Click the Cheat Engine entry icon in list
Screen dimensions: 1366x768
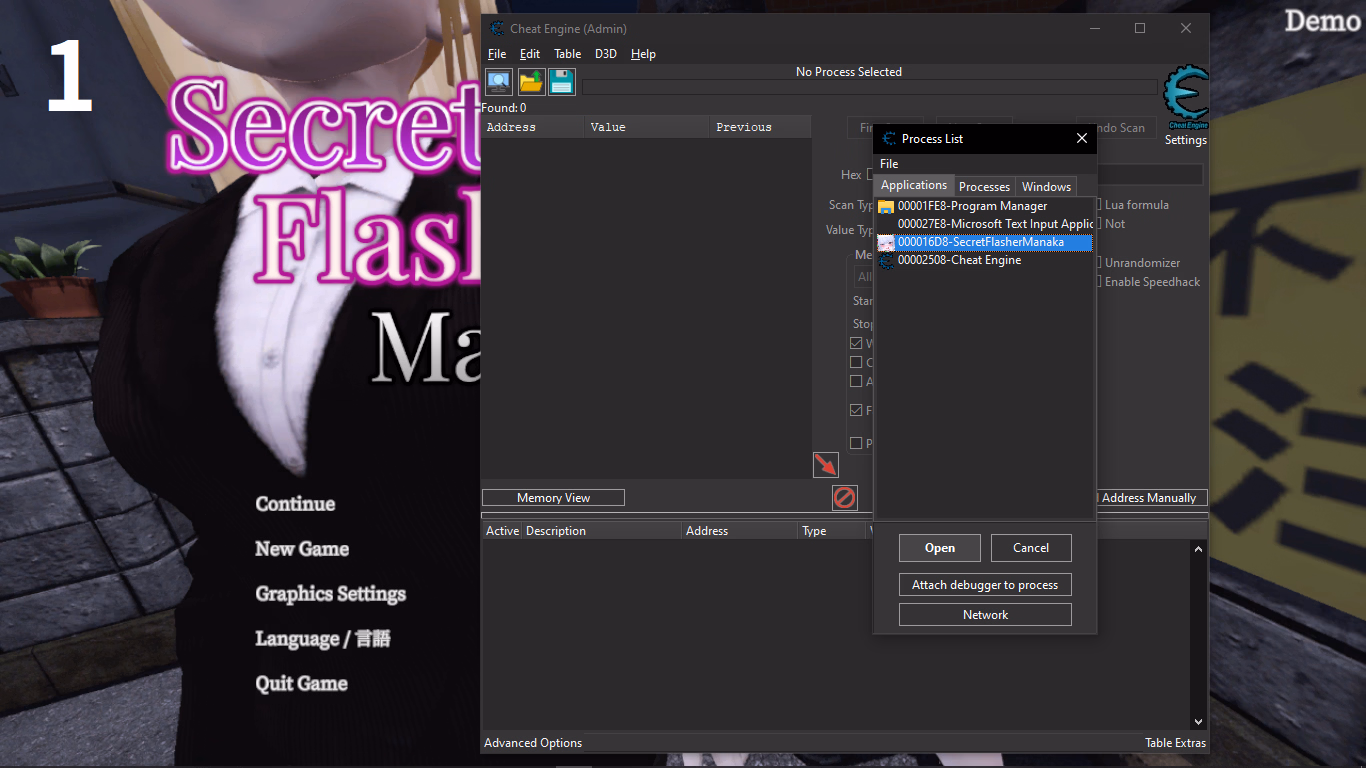pos(886,260)
